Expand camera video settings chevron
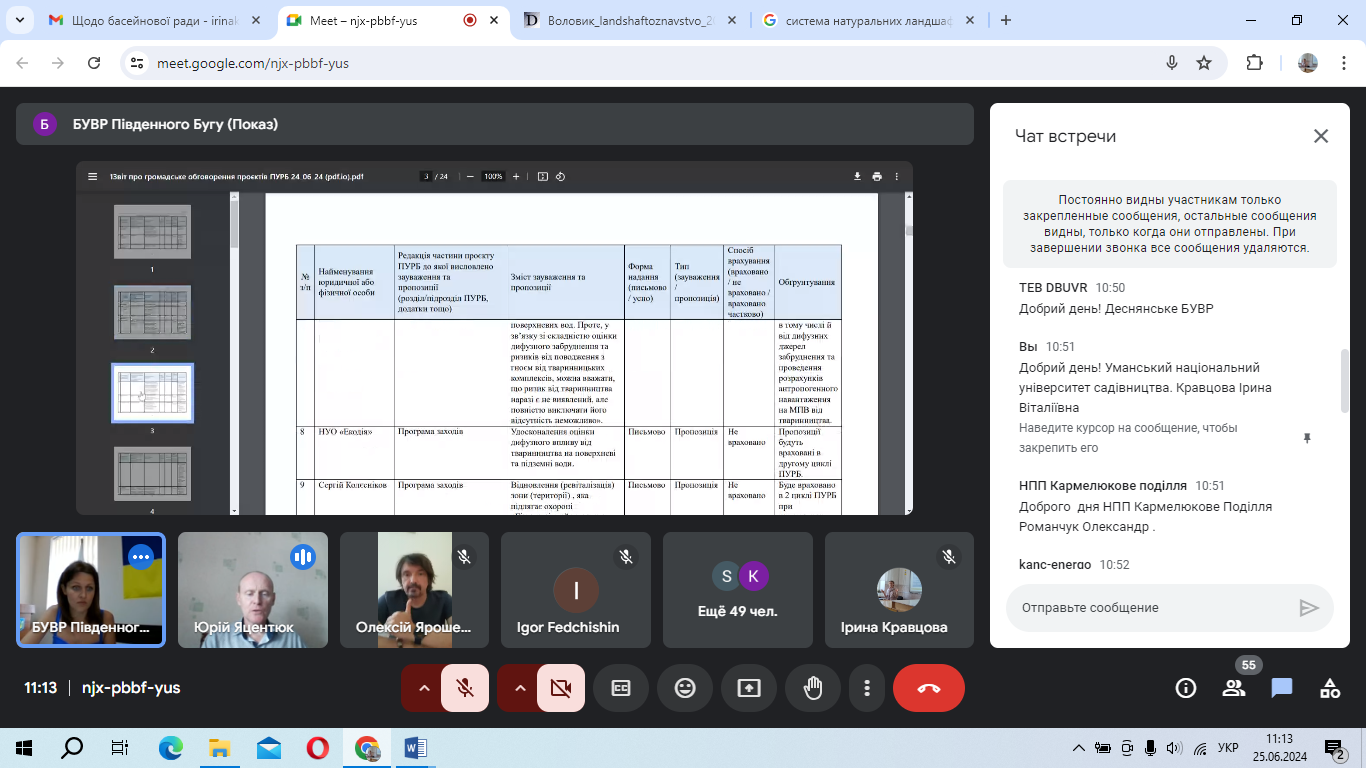Screen dimensions: 1366x768 tap(519, 688)
